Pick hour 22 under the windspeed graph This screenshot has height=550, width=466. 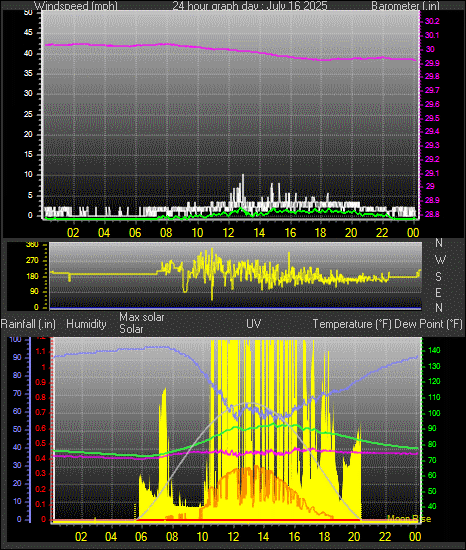(x=382, y=233)
